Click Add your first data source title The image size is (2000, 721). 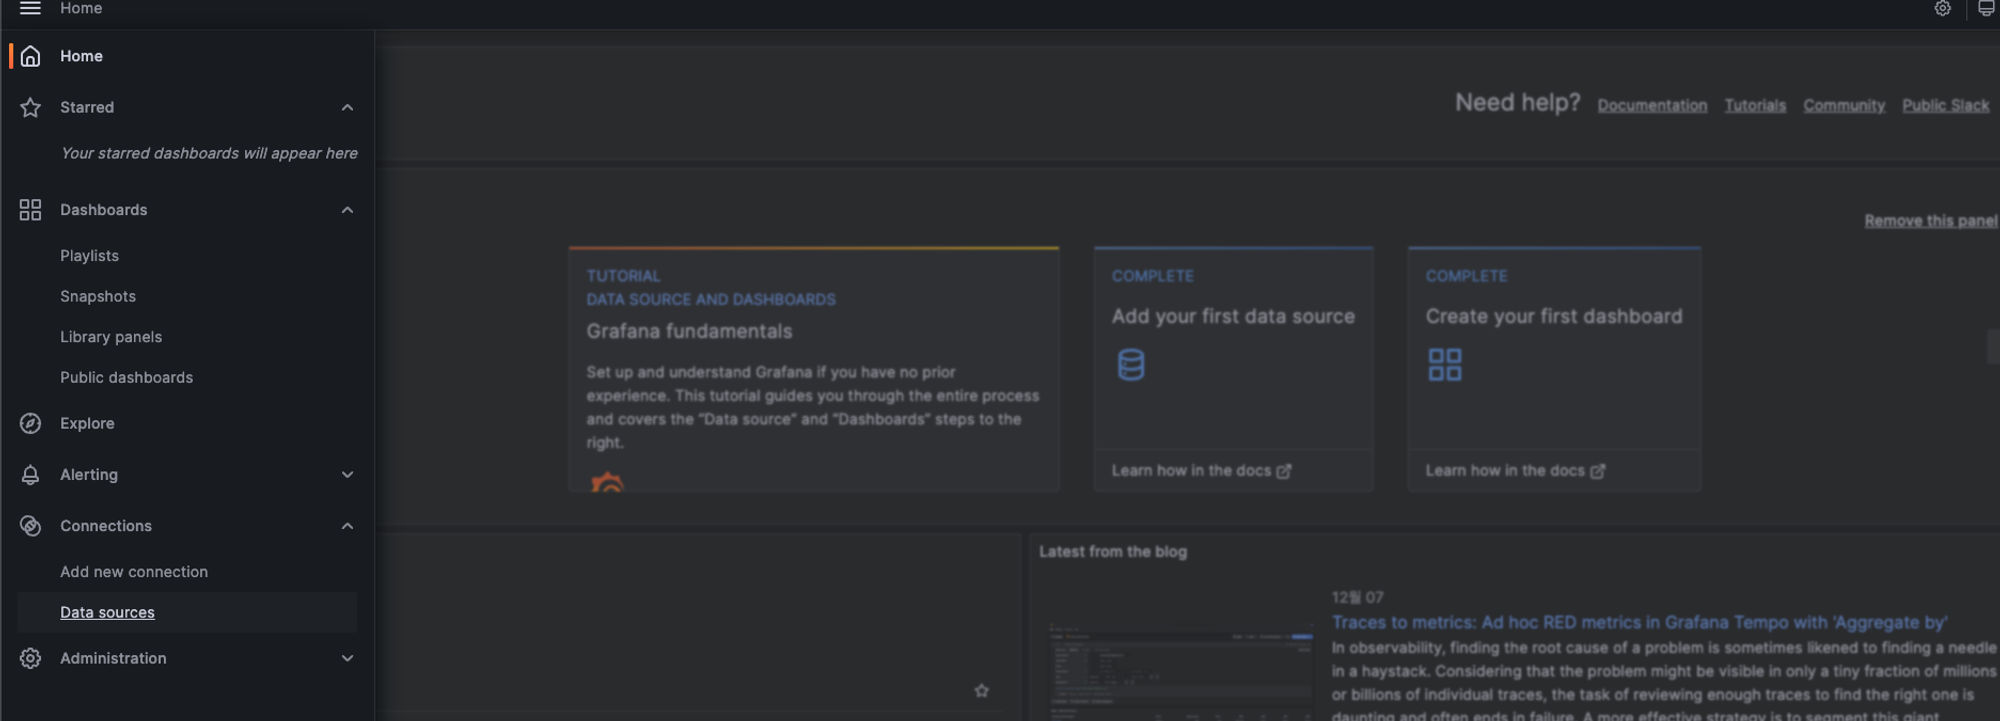(1233, 317)
